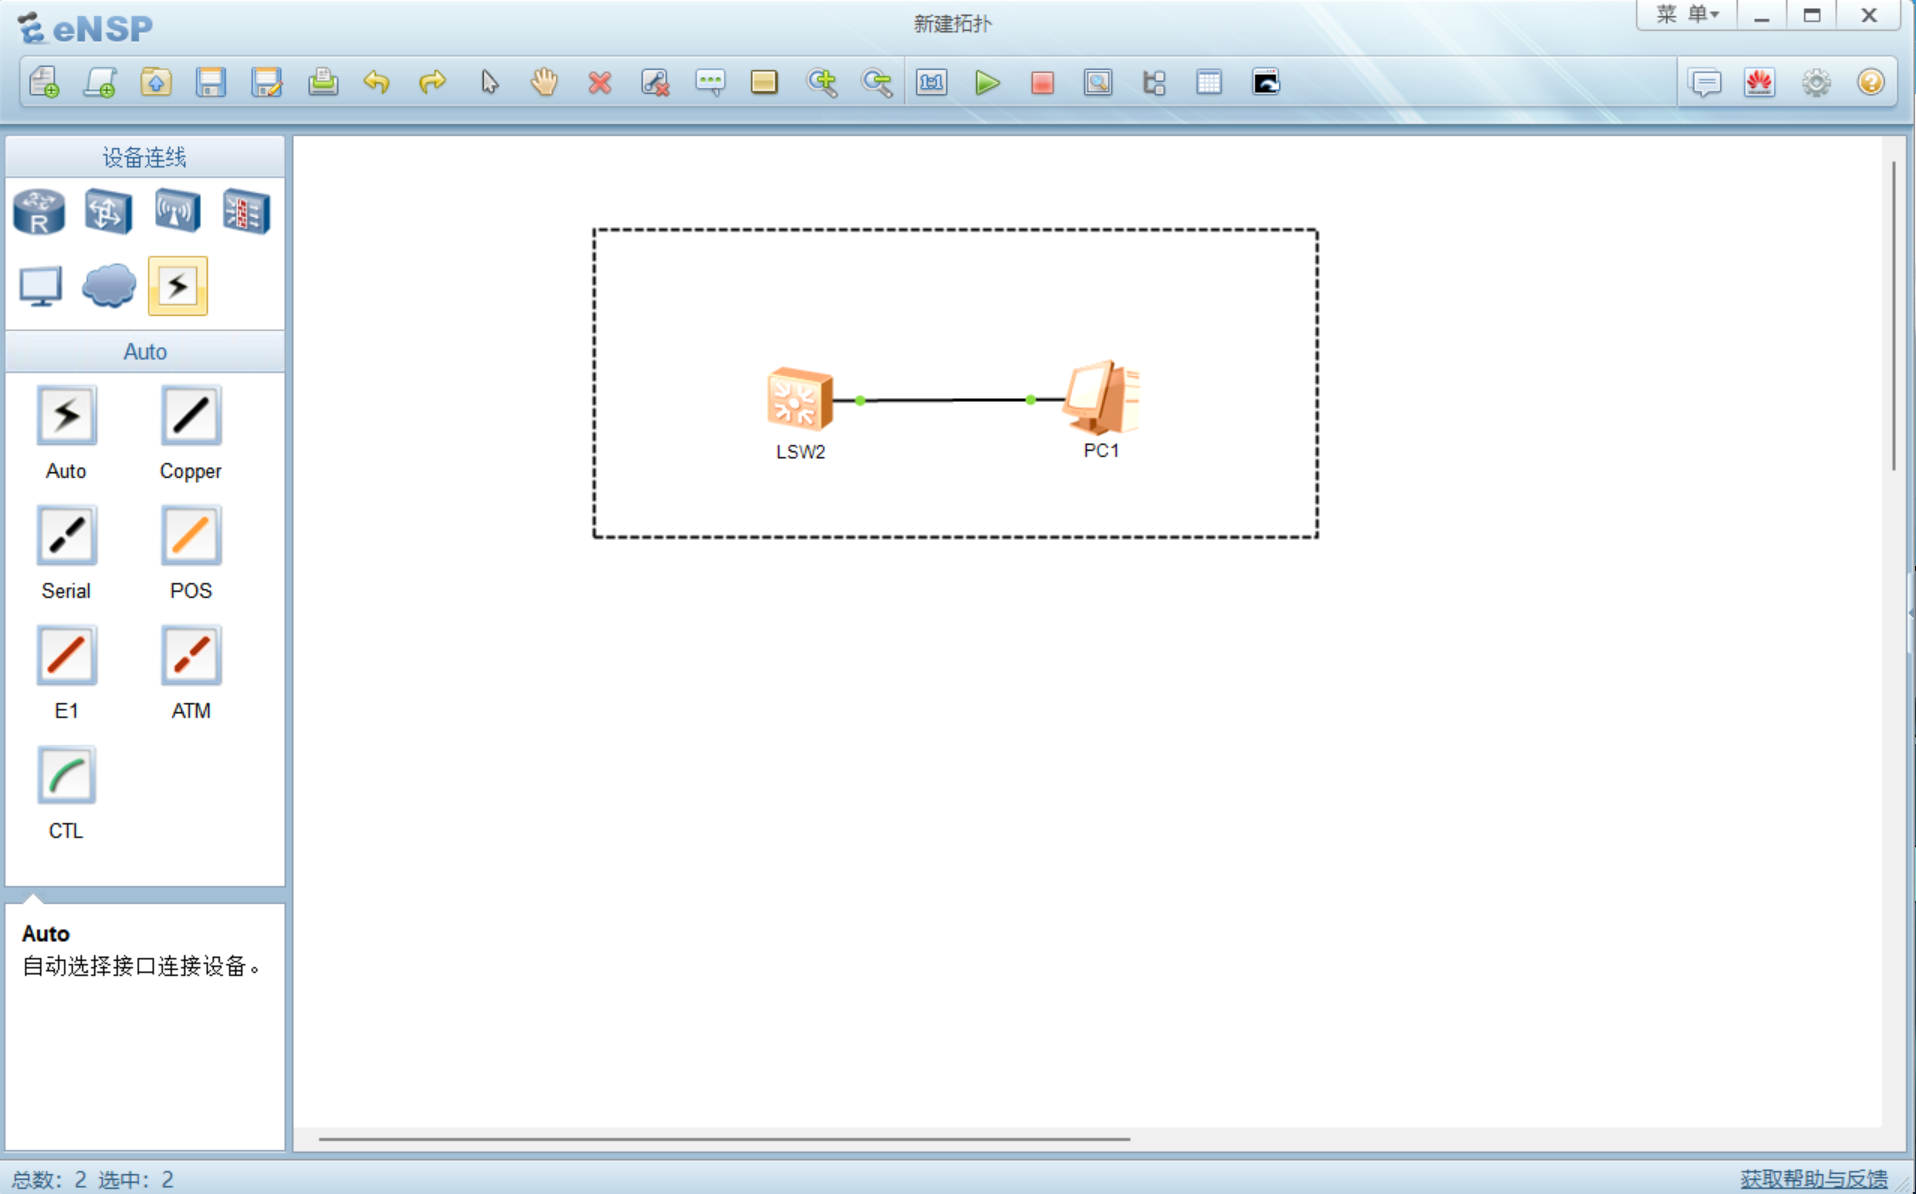This screenshot has height=1194, width=1916.
Task: Choose the E1 cable type
Action: pos(66,656)
